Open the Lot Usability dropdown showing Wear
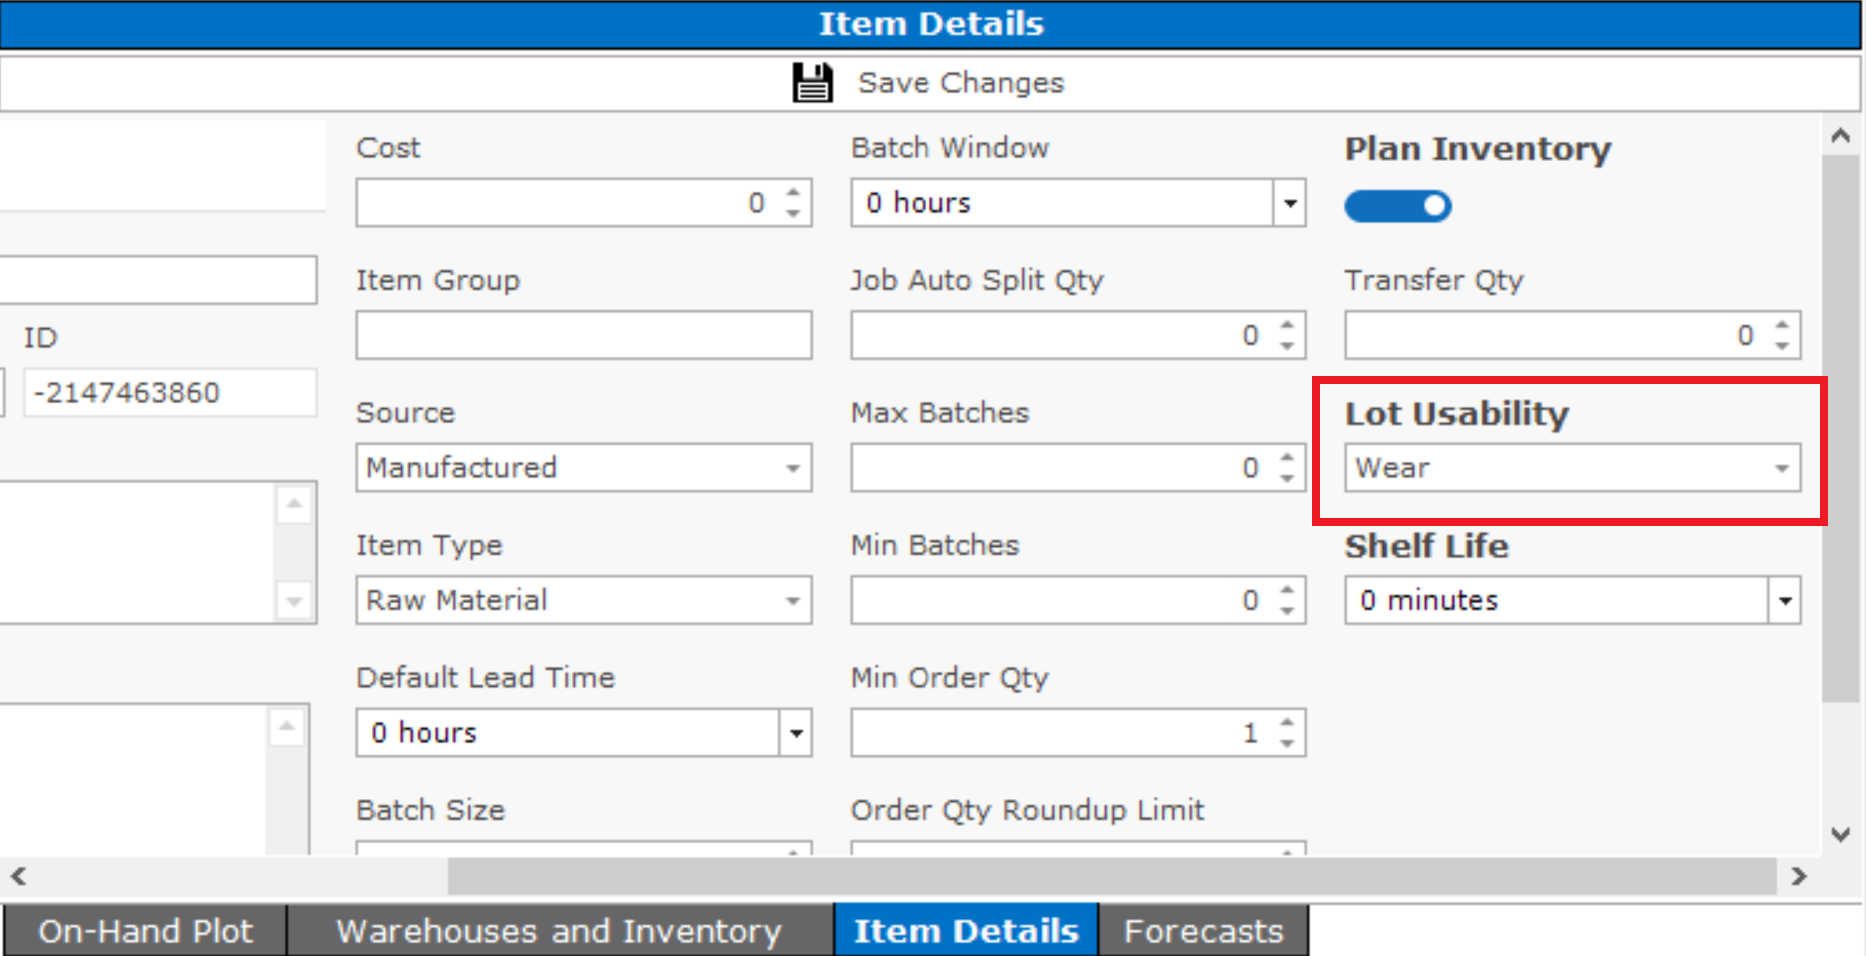The width and height of the screenshot is (1866, 956). coord(1572,468)
